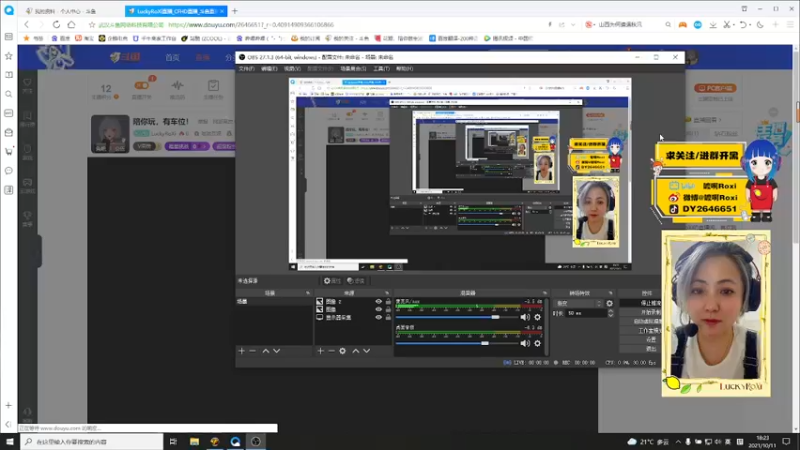
Task: Pop out the Audio Mixer dock panel
Action: [544, 293]
